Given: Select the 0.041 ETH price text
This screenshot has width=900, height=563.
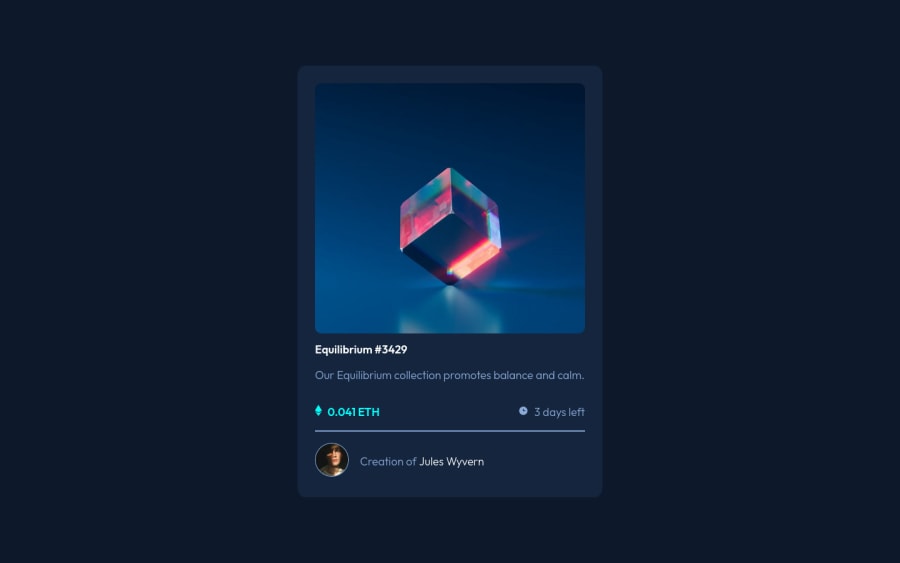Looking at the screenshot, I should pos(354,412).
